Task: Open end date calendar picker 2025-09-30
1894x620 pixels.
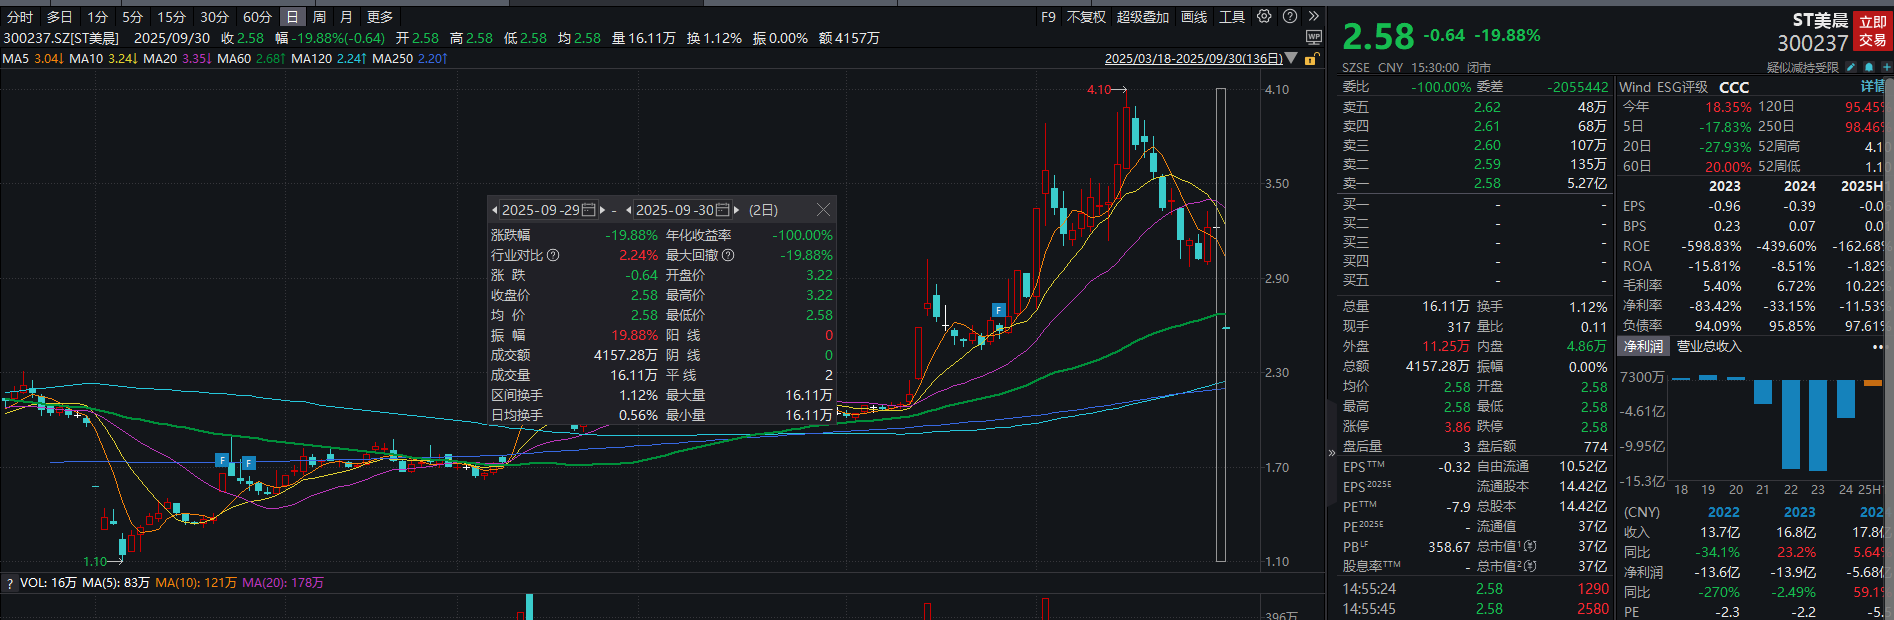Action: (723, 210)
